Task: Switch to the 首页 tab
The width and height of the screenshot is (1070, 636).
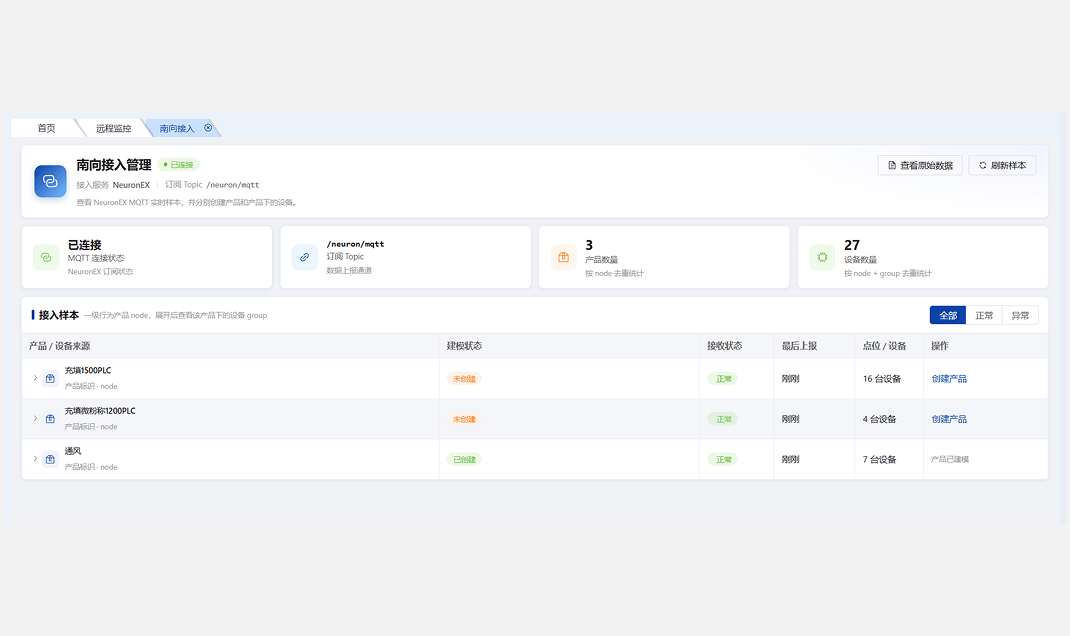Action: pyautogui.click(x=46, y=128)
